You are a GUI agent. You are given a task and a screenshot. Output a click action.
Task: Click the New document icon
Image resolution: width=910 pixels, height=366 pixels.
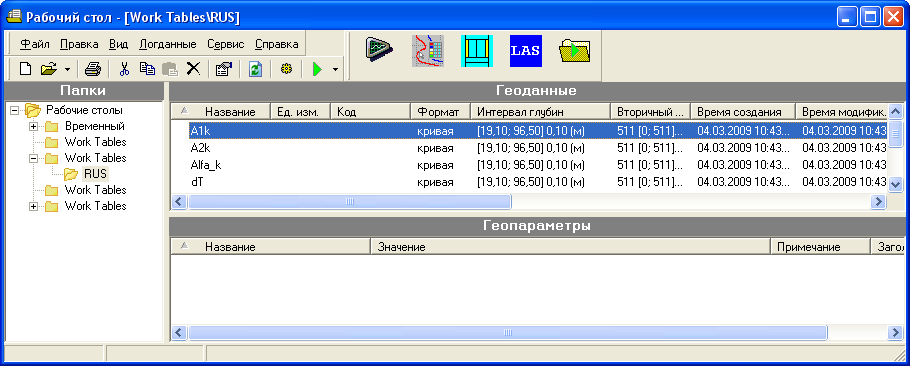click(25, 69)
